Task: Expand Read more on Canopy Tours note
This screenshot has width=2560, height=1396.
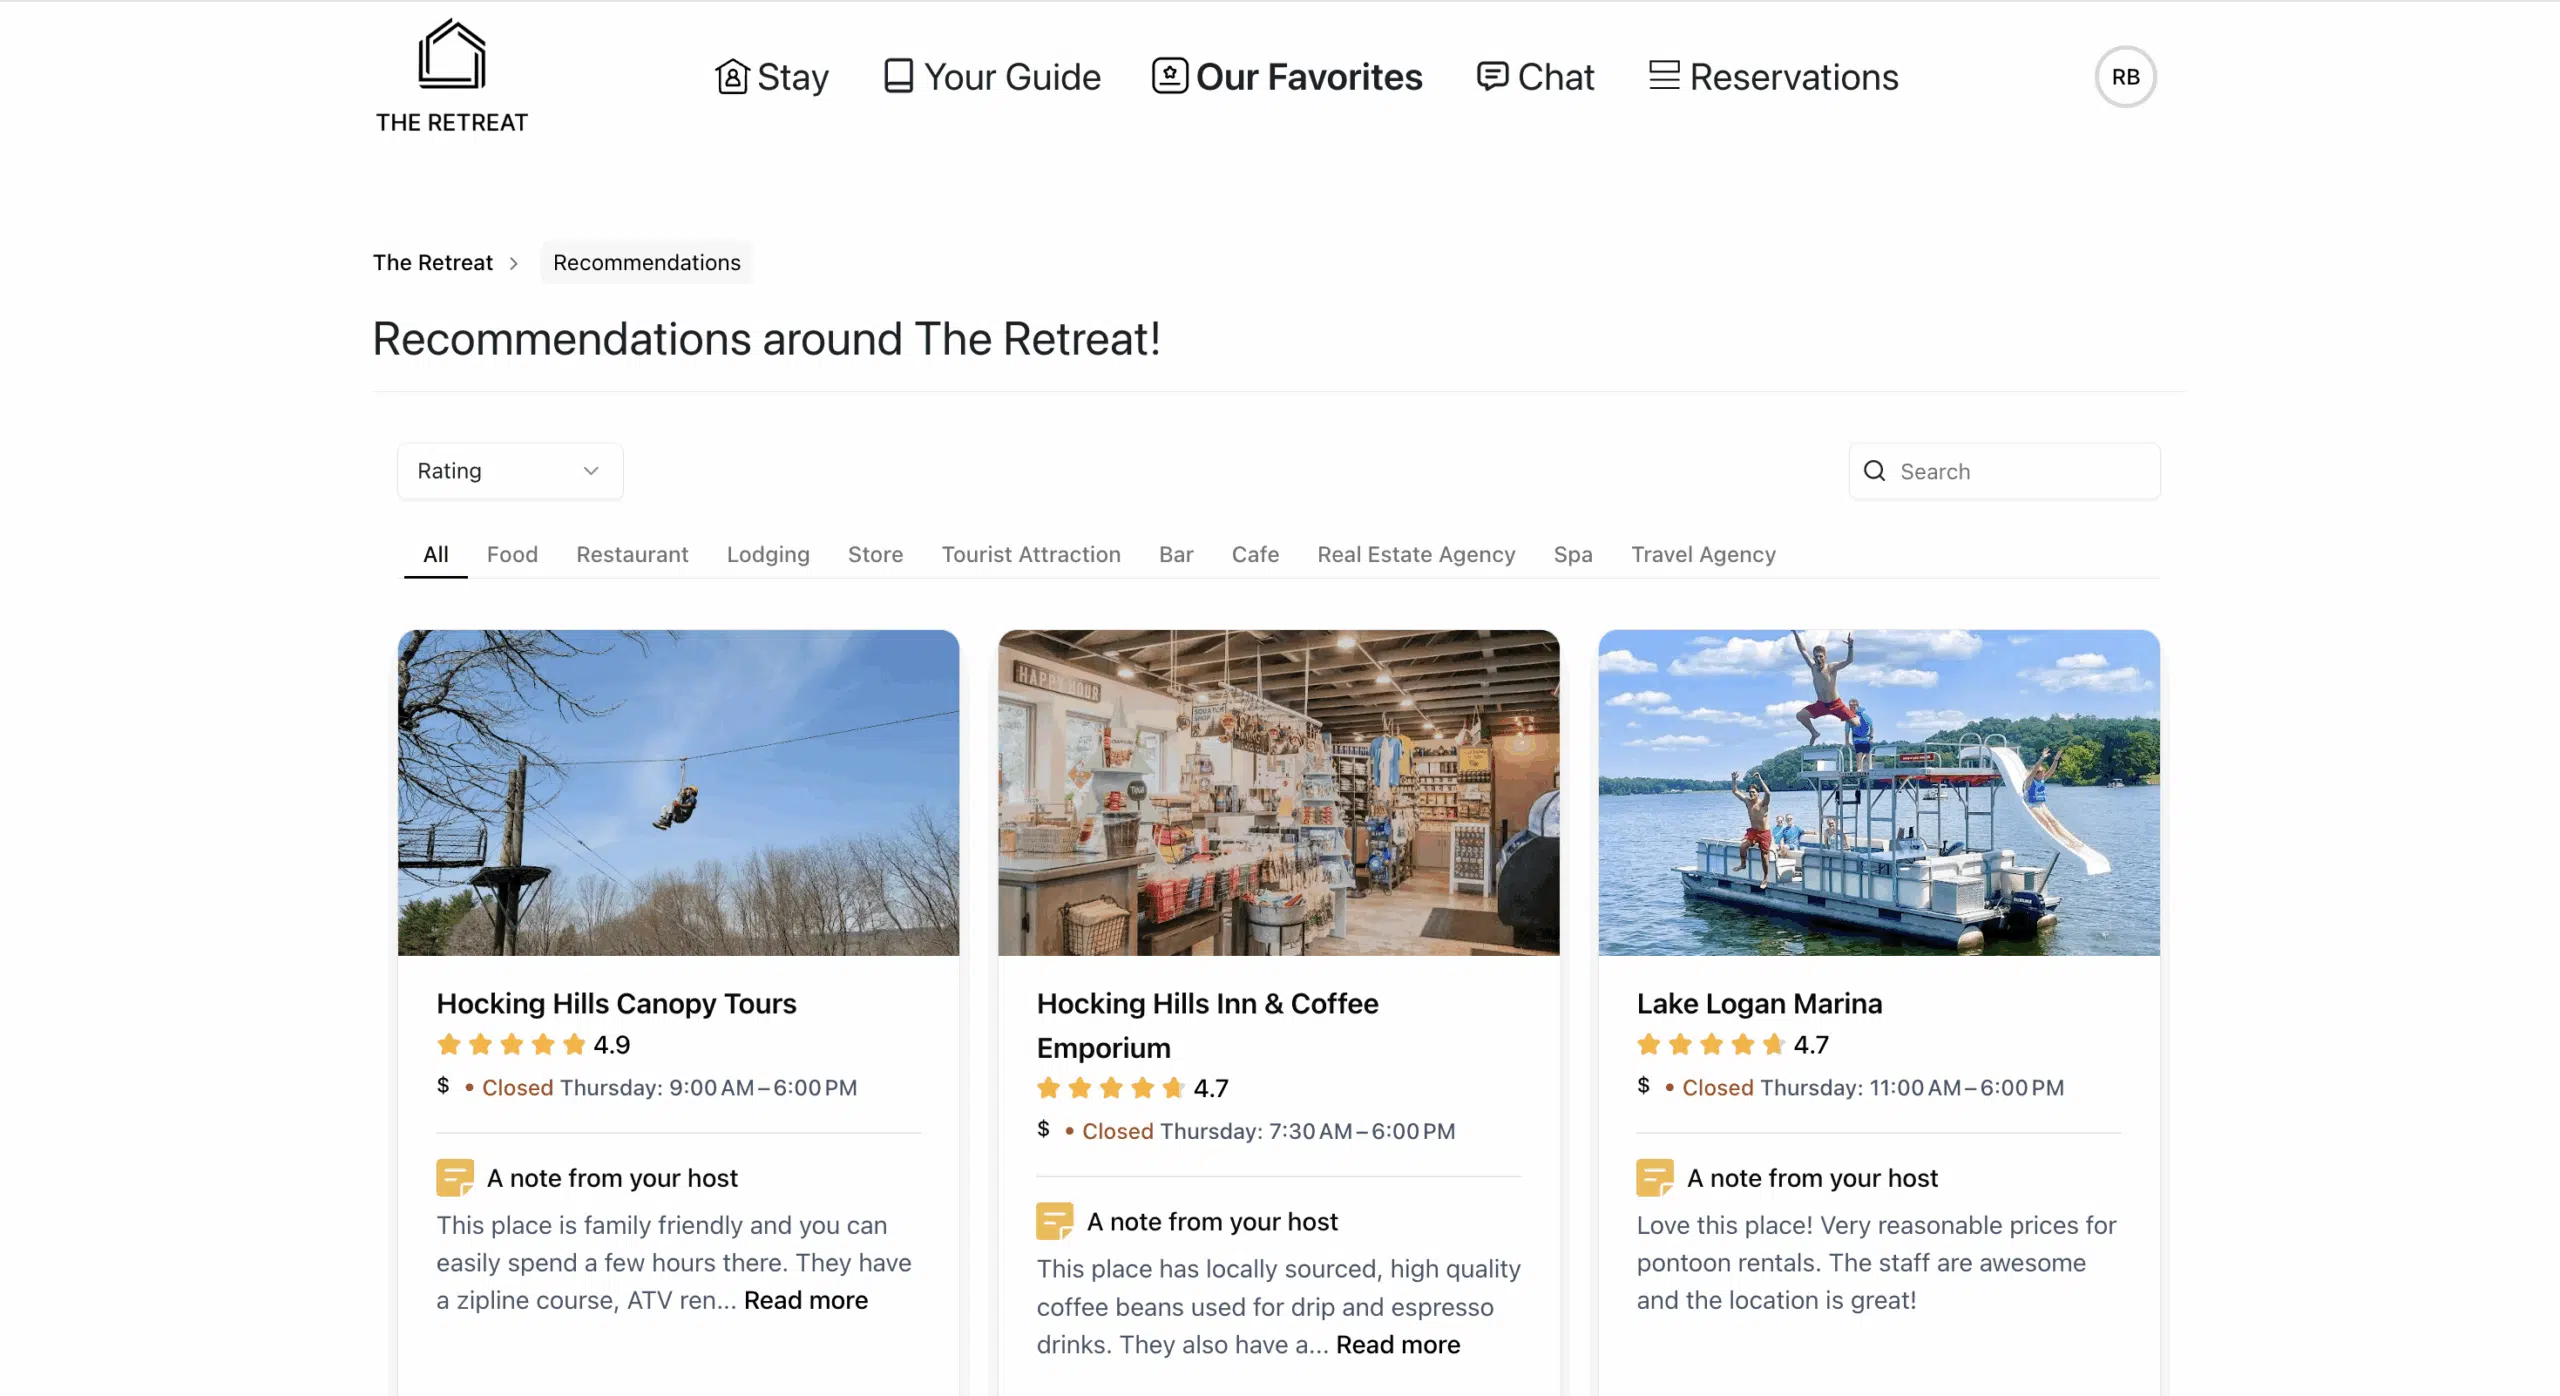Action: (806, 1300)
